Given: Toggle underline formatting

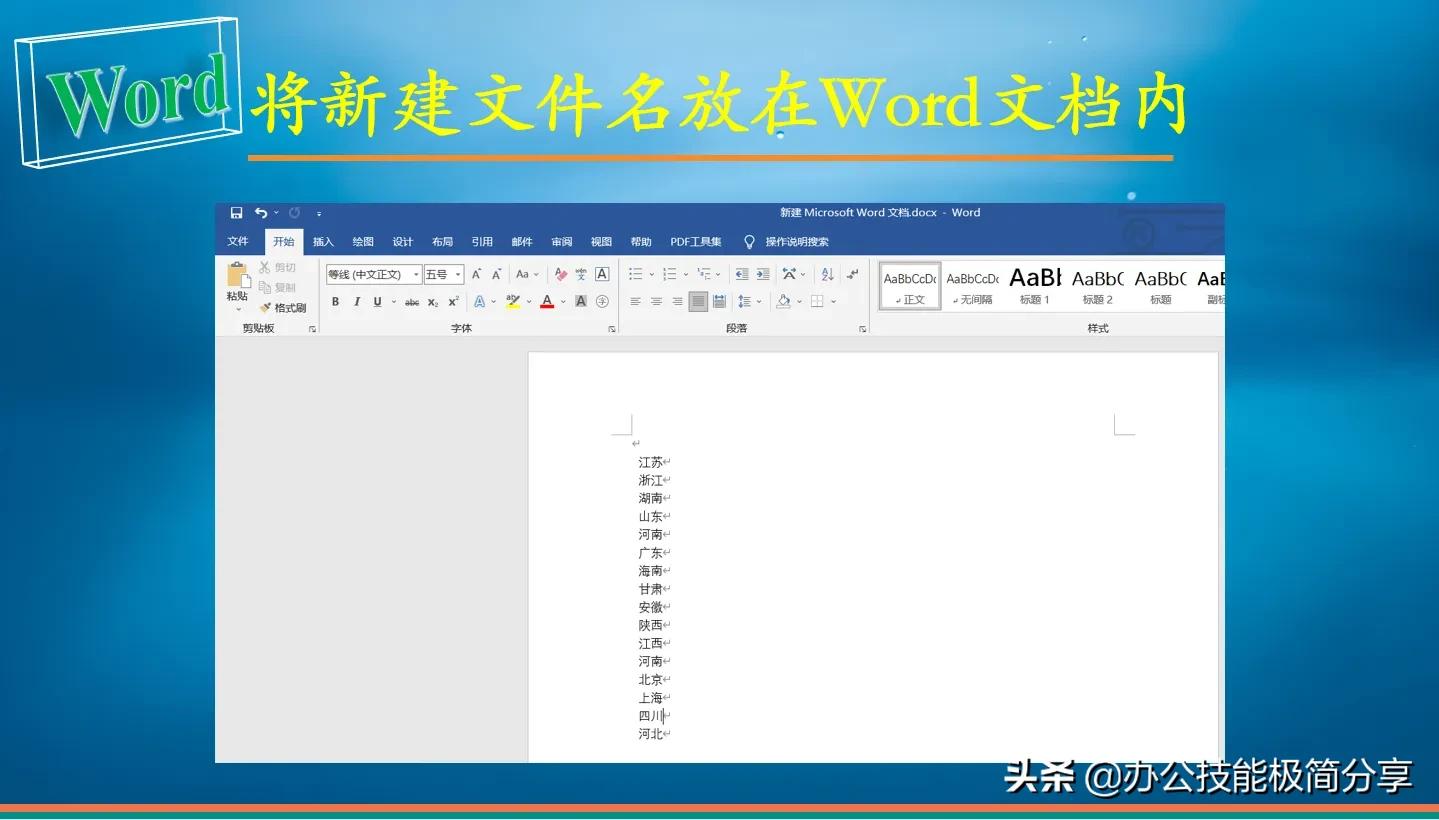Looking at the screenshot, I should (377, 302).
